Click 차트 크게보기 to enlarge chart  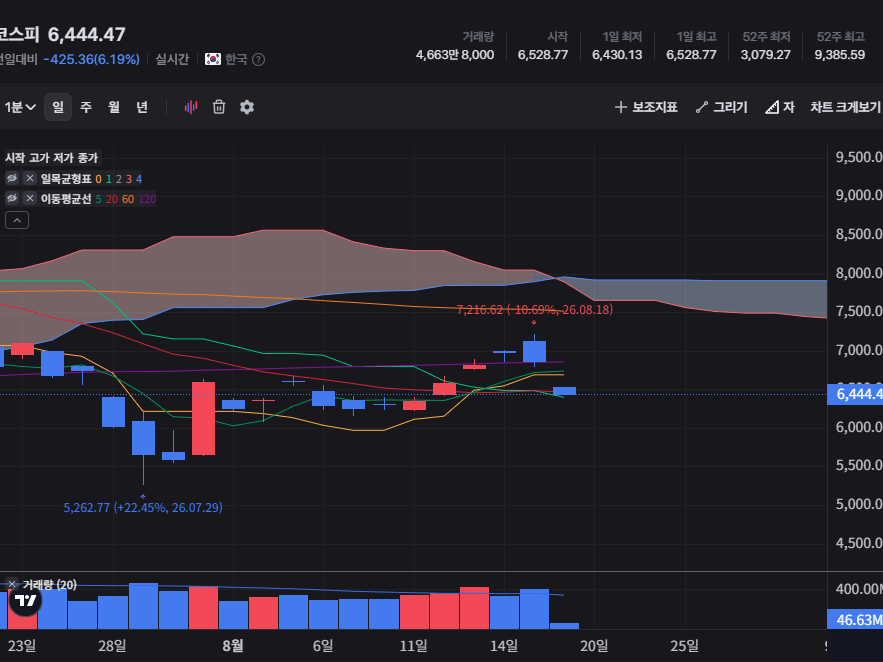pyautogui.click(x=845, y=107)
